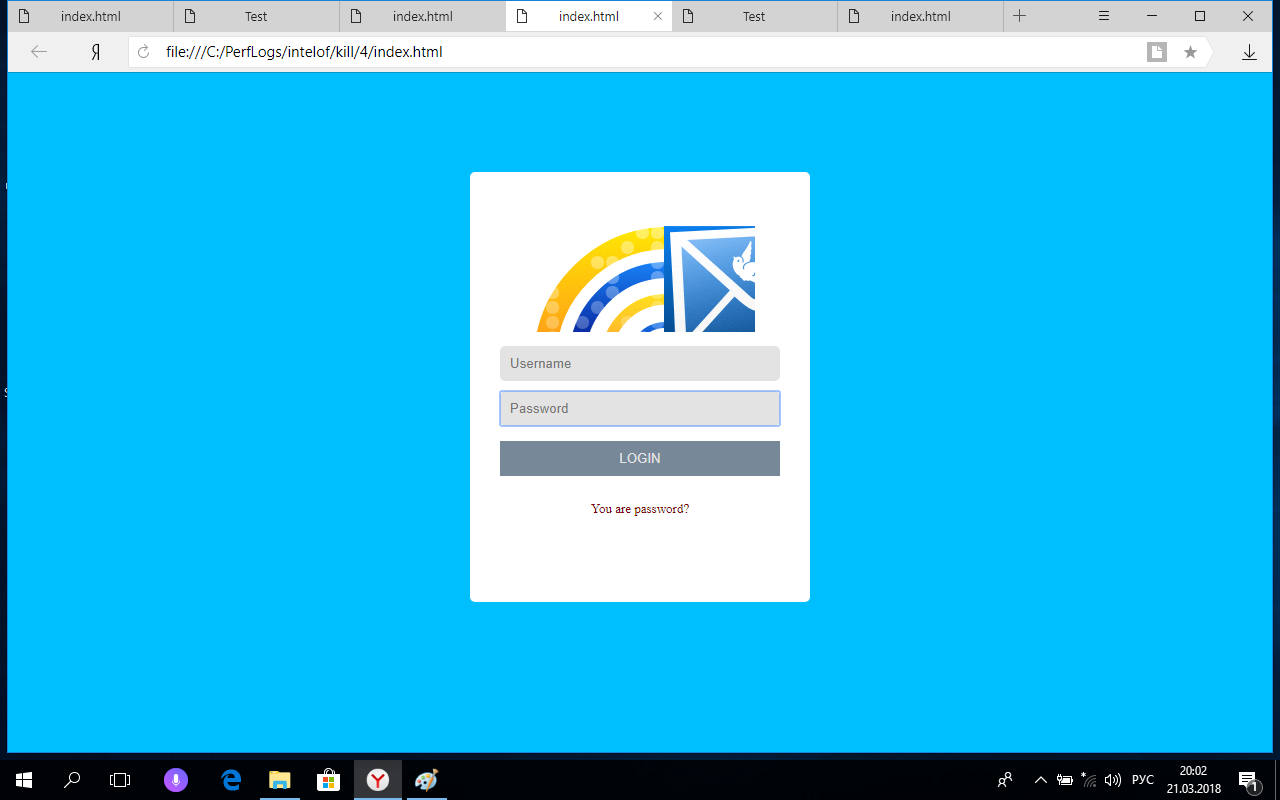Open File Explorer from the taskbar
The width and height of the screenshot is (1280, 800).
(x=280, y=780)
